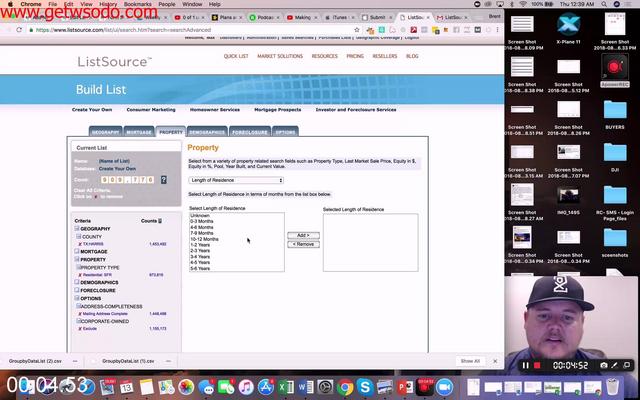Open Trash in the Dock

(x=612, y=387)
